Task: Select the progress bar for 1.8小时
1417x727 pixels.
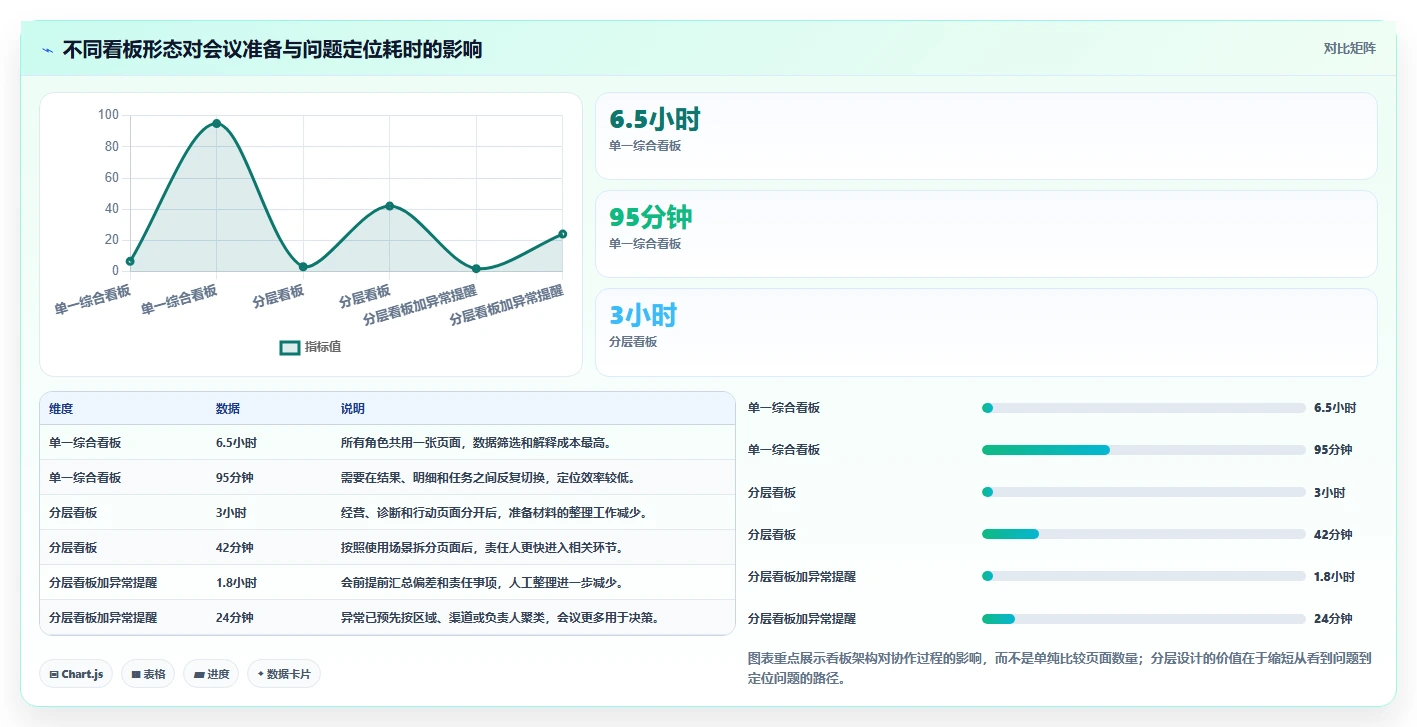Action: point(1144,576)
